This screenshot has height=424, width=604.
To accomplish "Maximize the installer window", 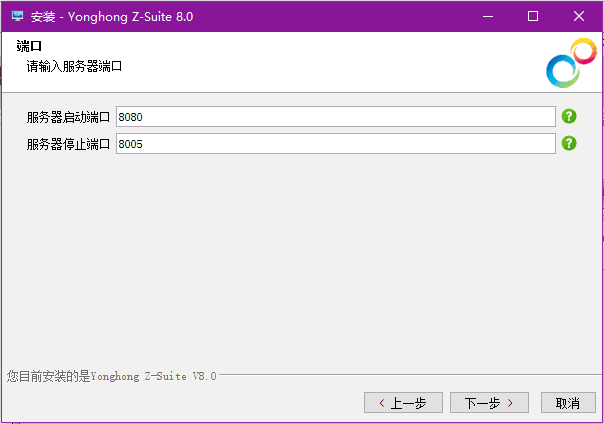I will [x=533, y=16].
